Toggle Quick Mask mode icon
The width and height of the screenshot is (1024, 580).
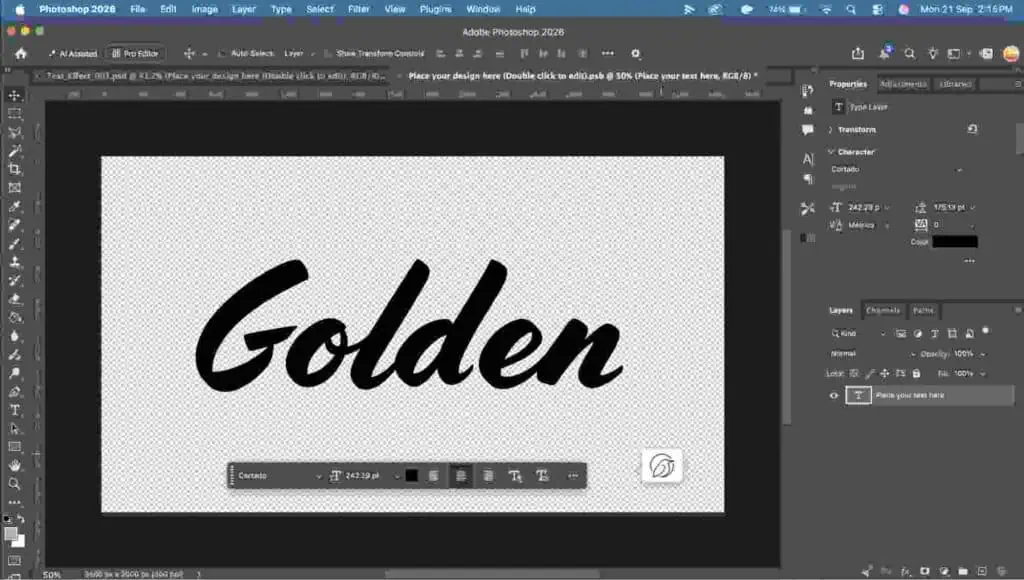(x=14, y=561)
